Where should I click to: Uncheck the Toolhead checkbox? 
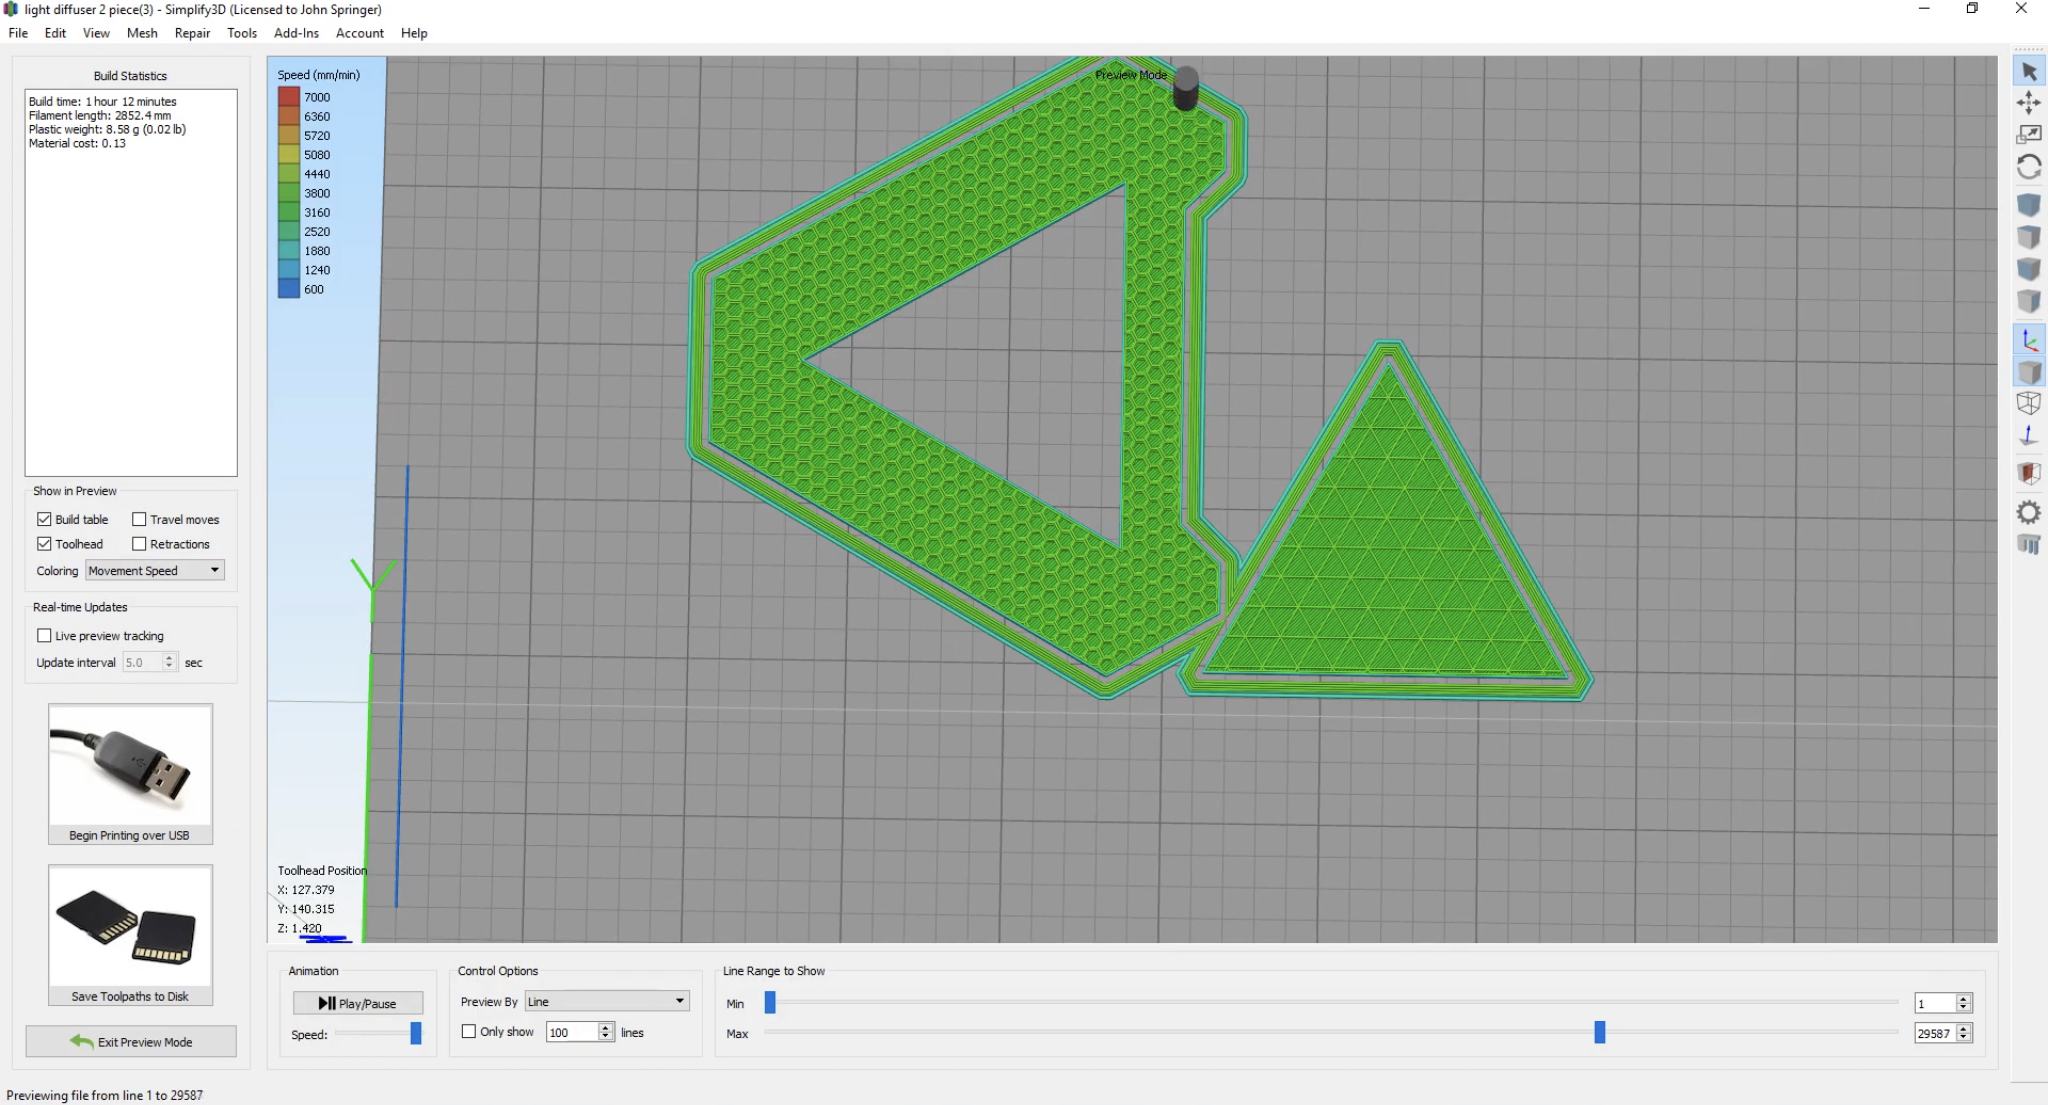click(44, 544)
